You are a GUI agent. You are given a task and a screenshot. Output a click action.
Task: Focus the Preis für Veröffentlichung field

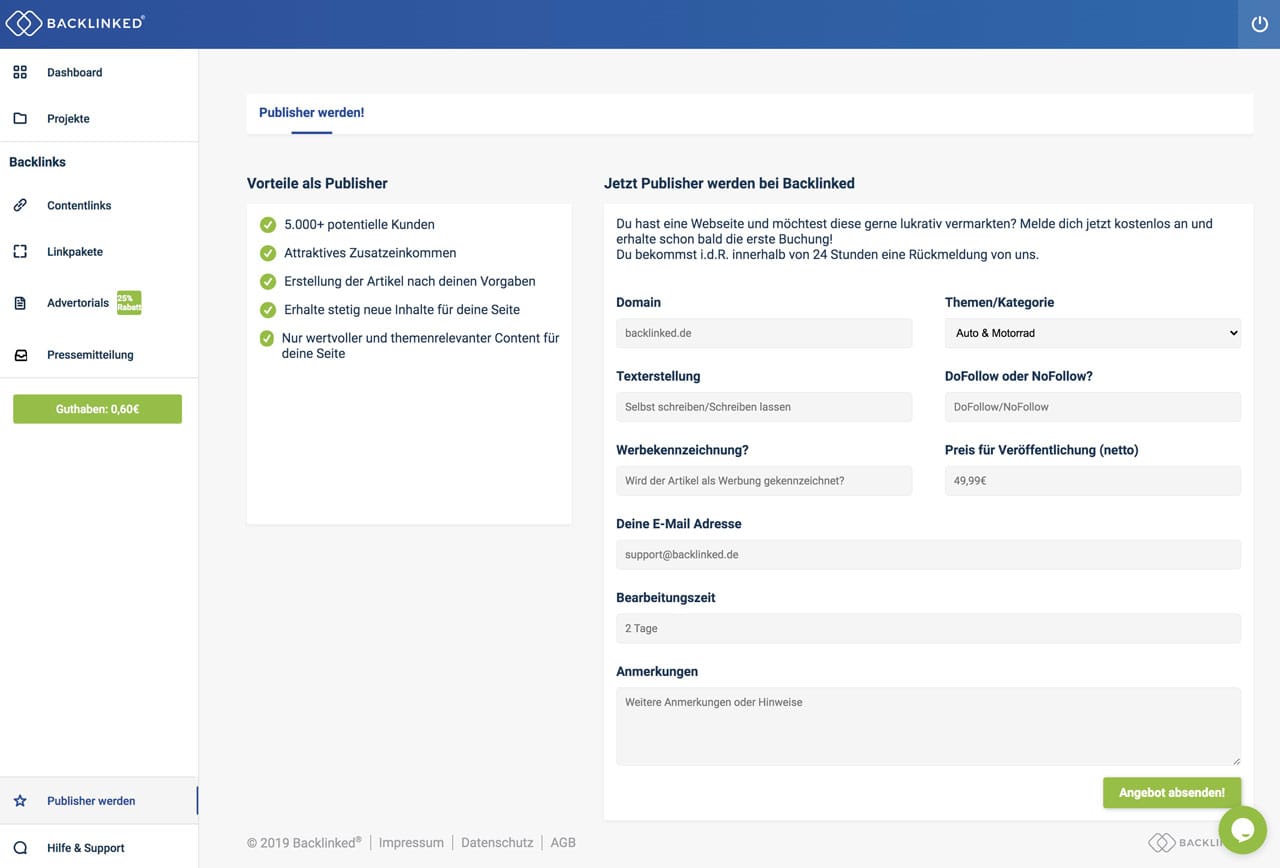1093,481
